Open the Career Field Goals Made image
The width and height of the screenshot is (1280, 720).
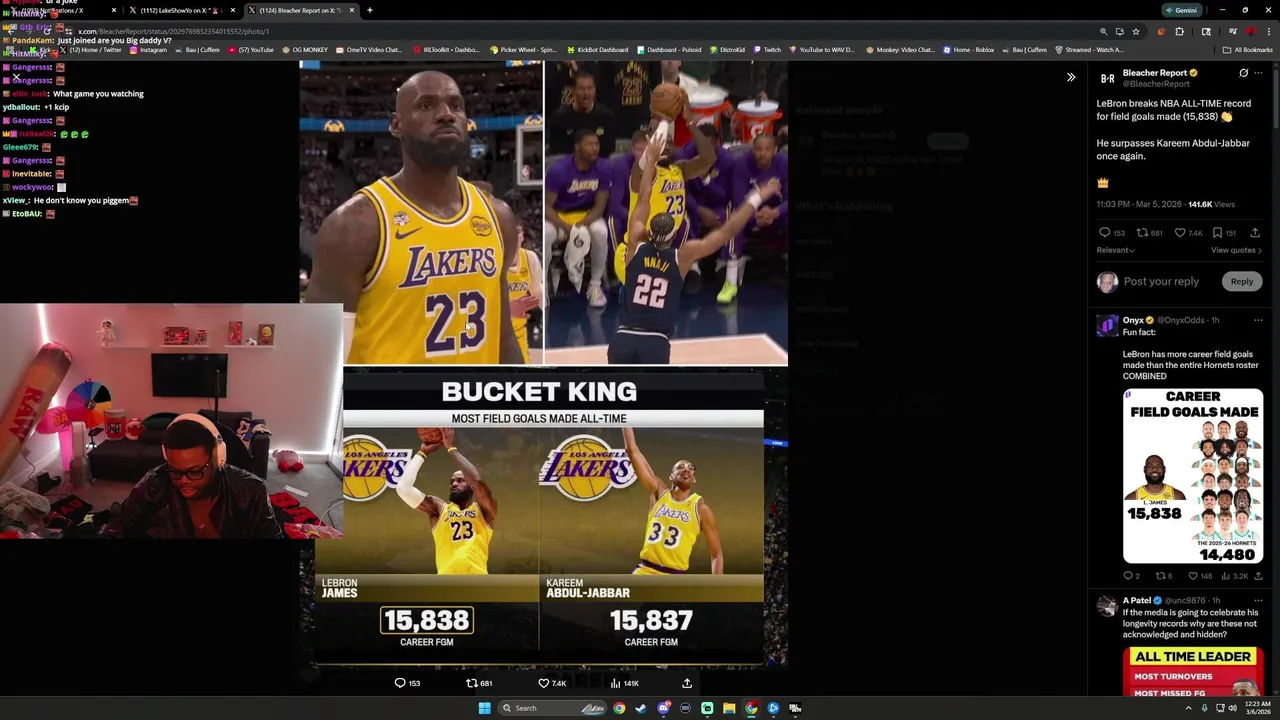coord(1193,476)
